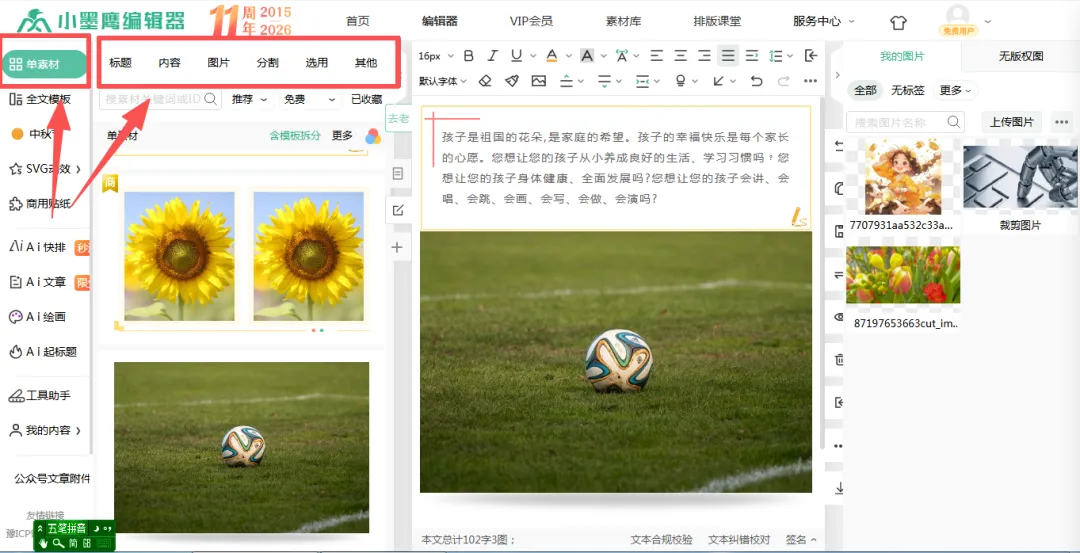1080x553 pixels.
Task: Open the 推荐 sort dropdown
Action: (x=249, y=99)
